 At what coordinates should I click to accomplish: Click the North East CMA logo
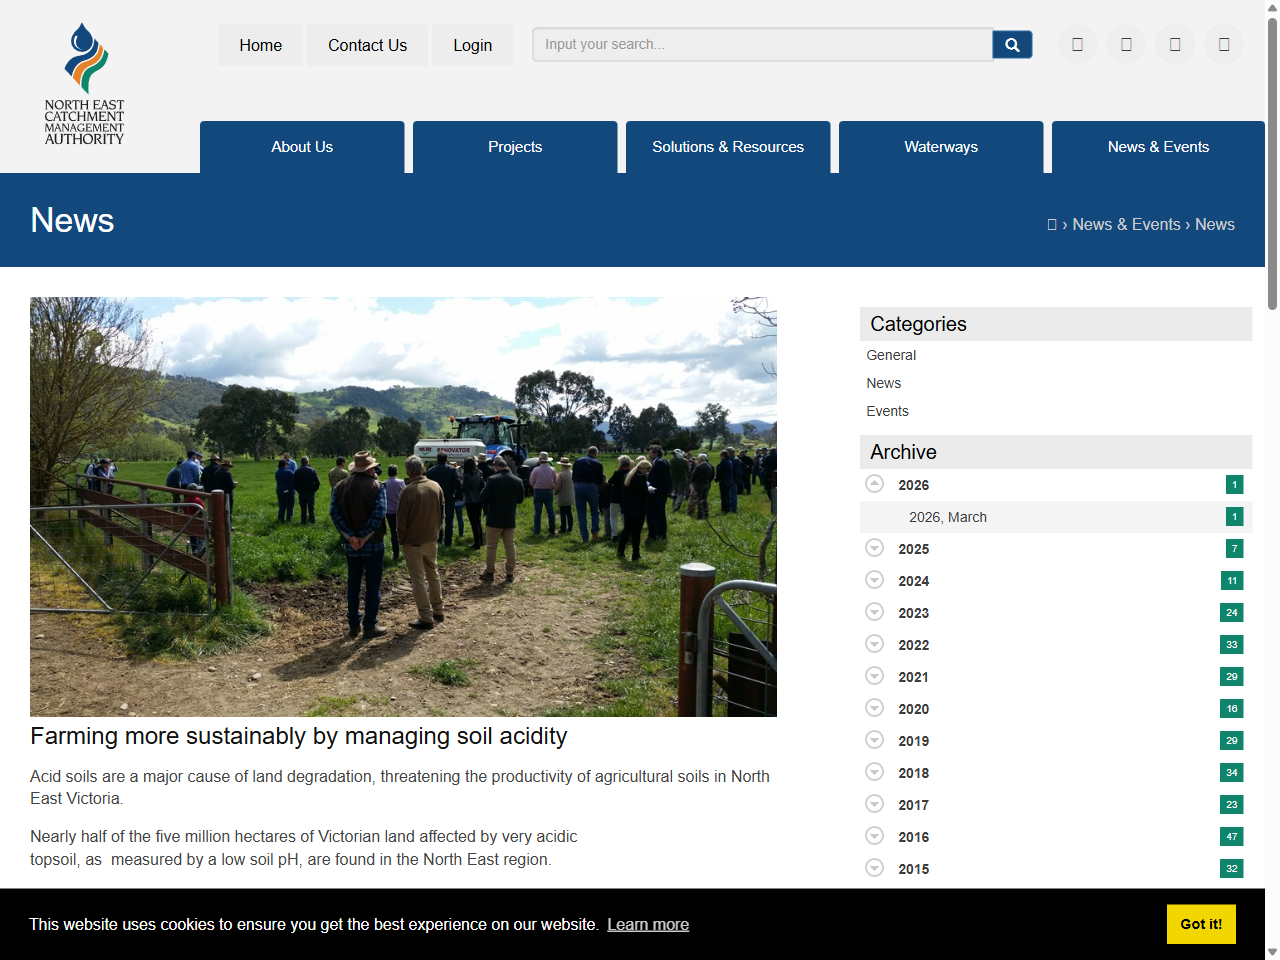(x=84, y=83)
